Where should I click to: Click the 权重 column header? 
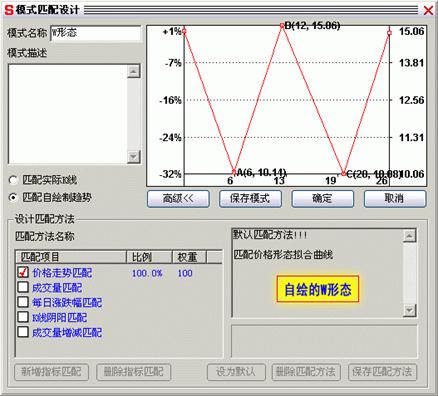coord(189,257)
